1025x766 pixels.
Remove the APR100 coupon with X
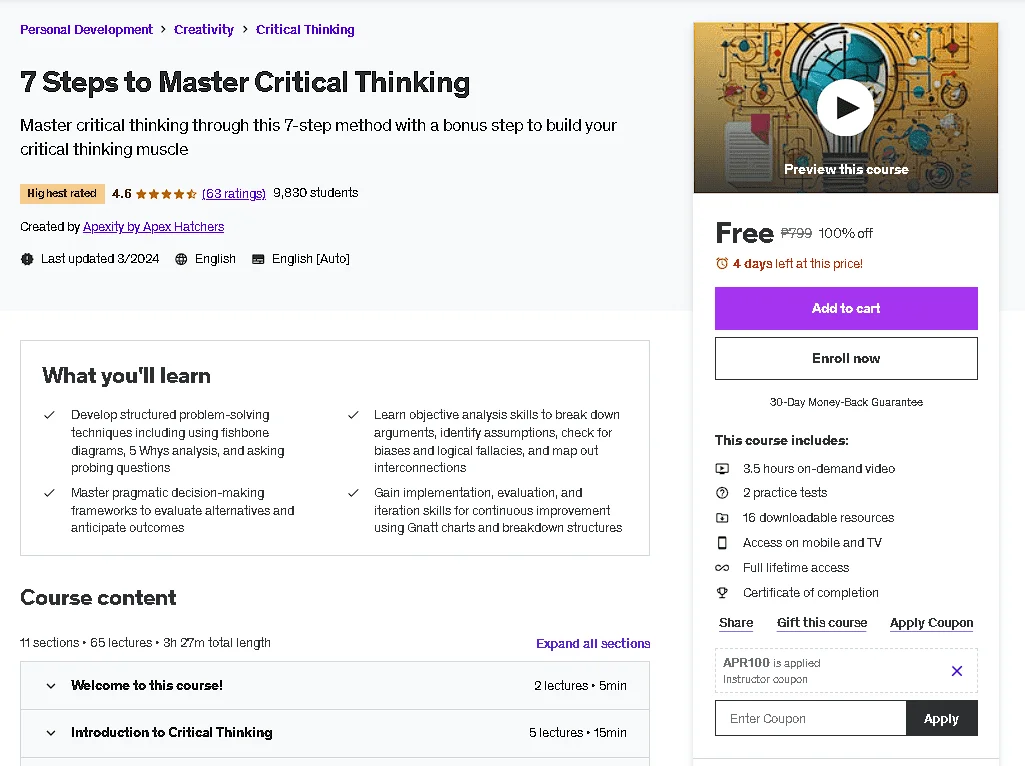[x=957, y=671]
